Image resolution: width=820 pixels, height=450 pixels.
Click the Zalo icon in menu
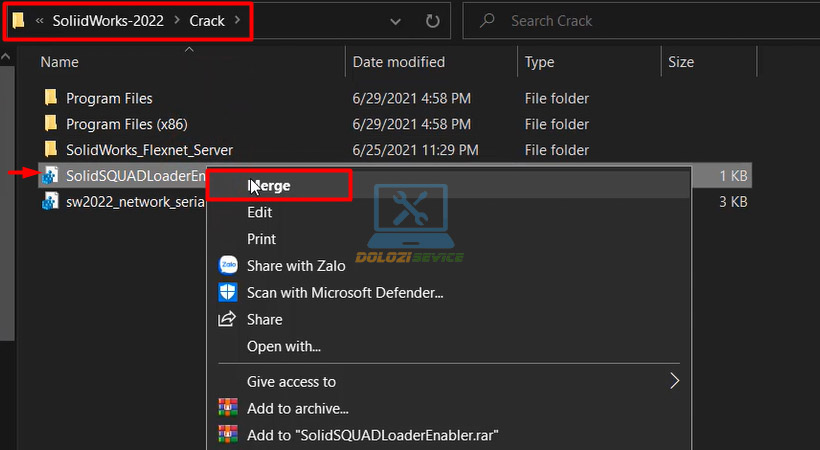[x=228, y=265]
